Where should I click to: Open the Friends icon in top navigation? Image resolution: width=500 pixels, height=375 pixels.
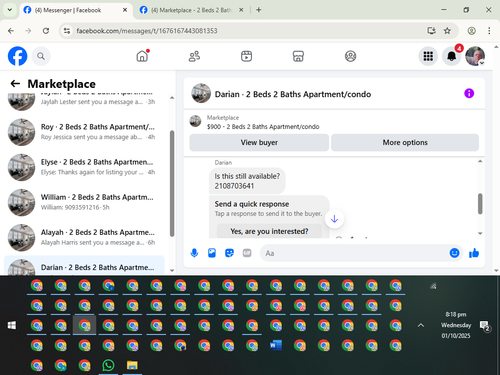pyautogui.click(x=194, y=56)
